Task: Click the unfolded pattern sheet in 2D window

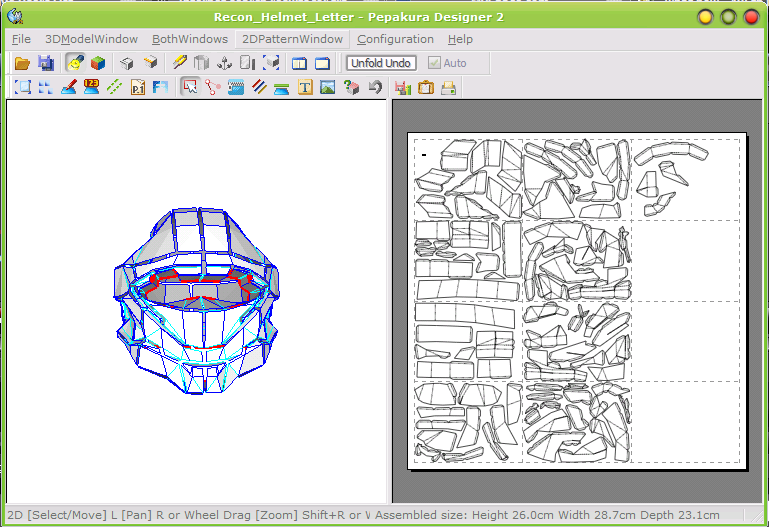Action: click(577, 301)
